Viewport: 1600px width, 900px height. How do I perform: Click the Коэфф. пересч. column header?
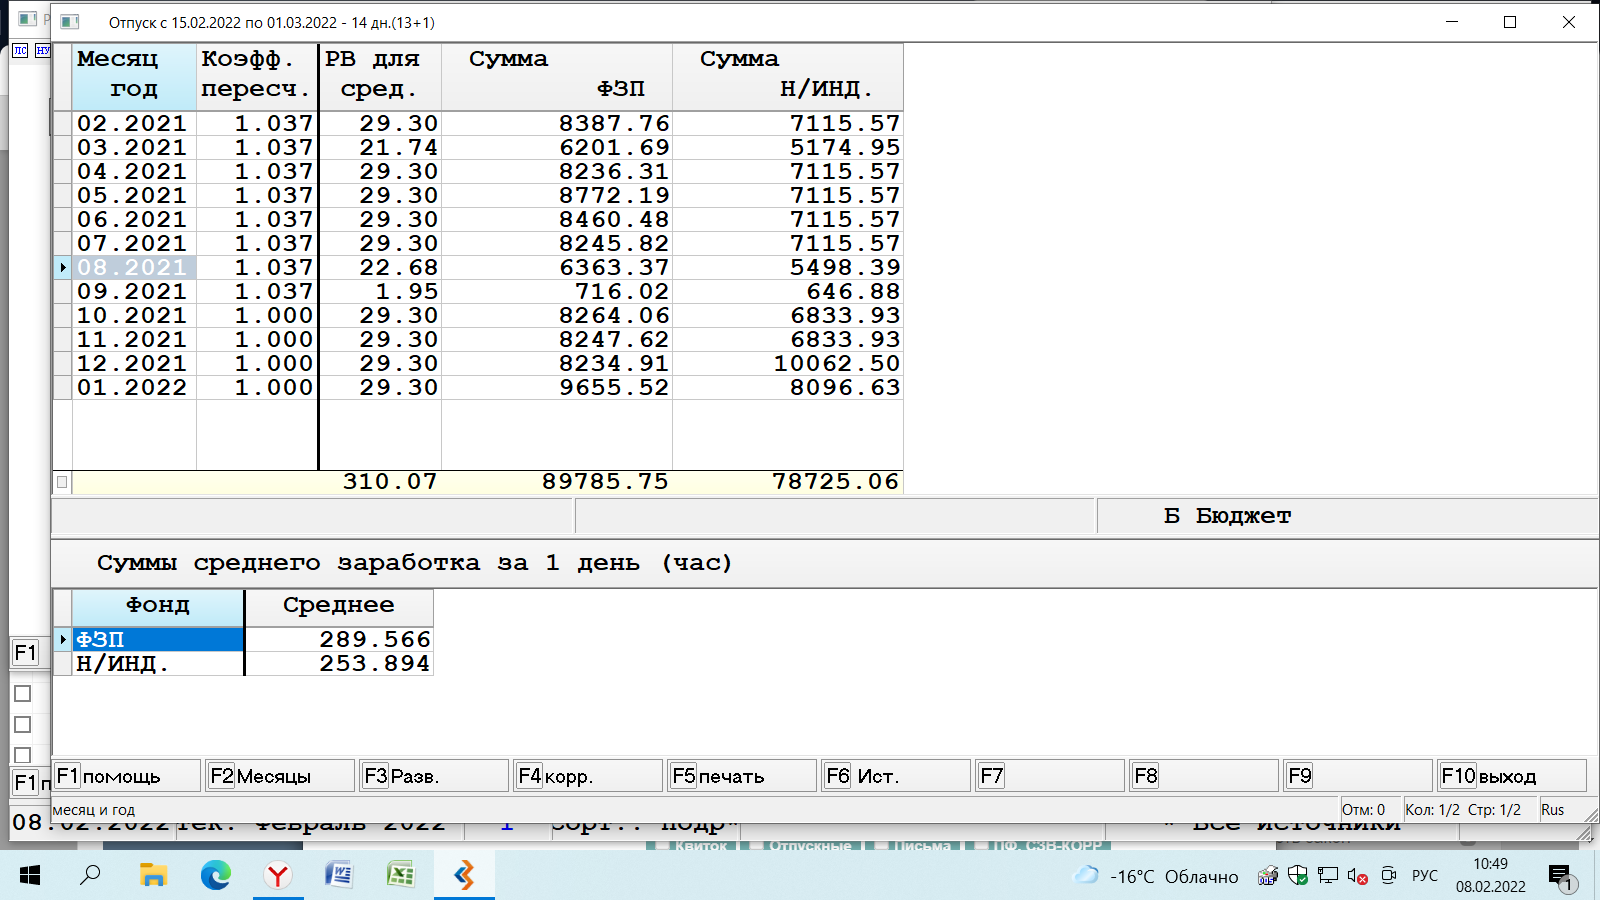point(257,76)
